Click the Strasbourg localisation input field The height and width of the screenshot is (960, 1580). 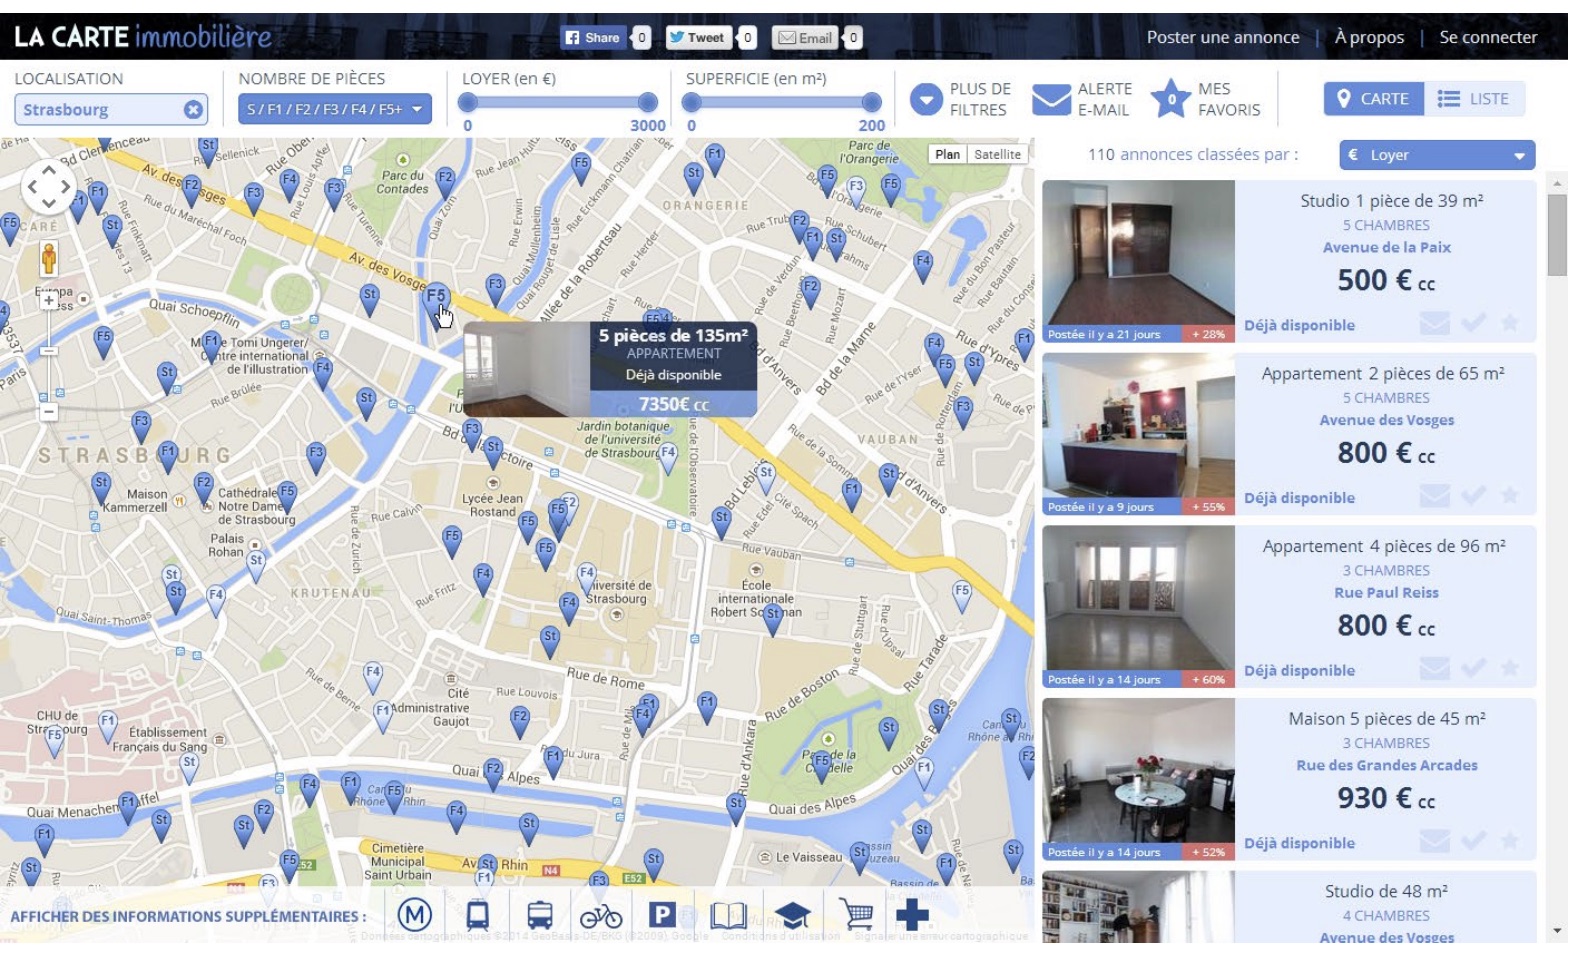[111, 110]
